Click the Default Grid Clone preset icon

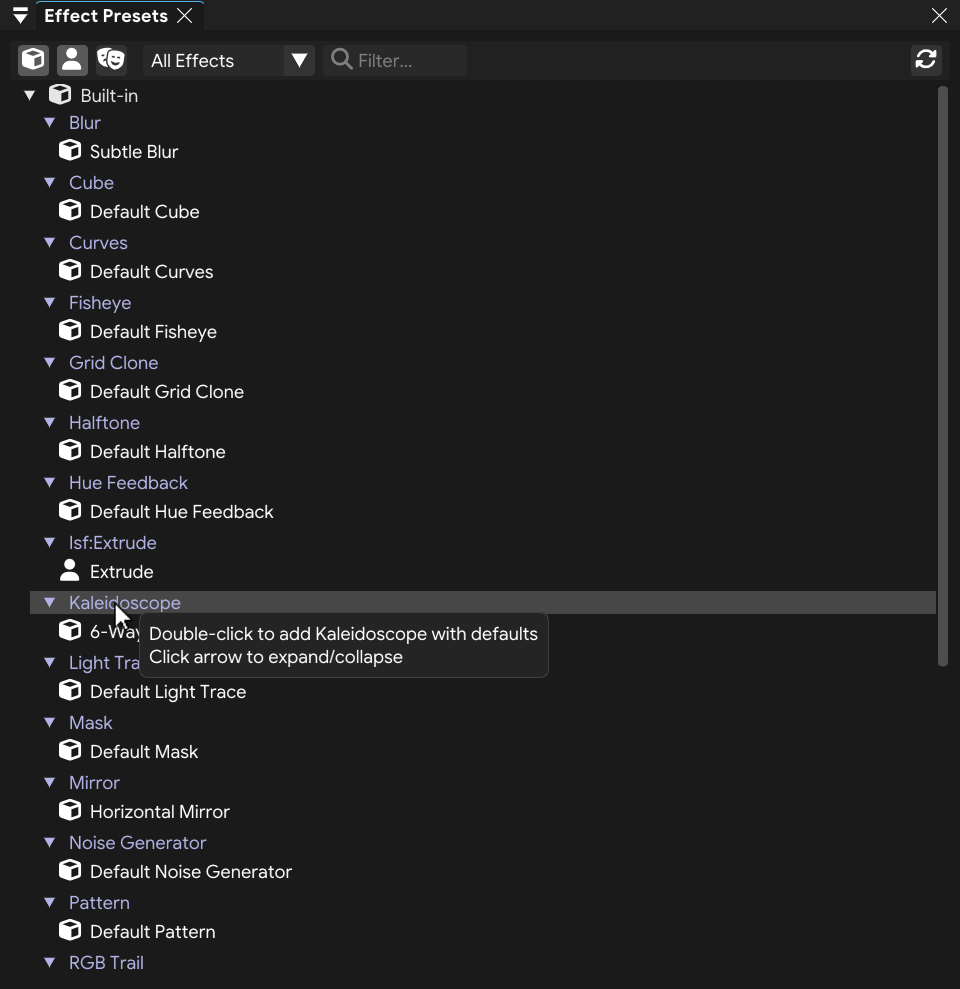(70, 390)
